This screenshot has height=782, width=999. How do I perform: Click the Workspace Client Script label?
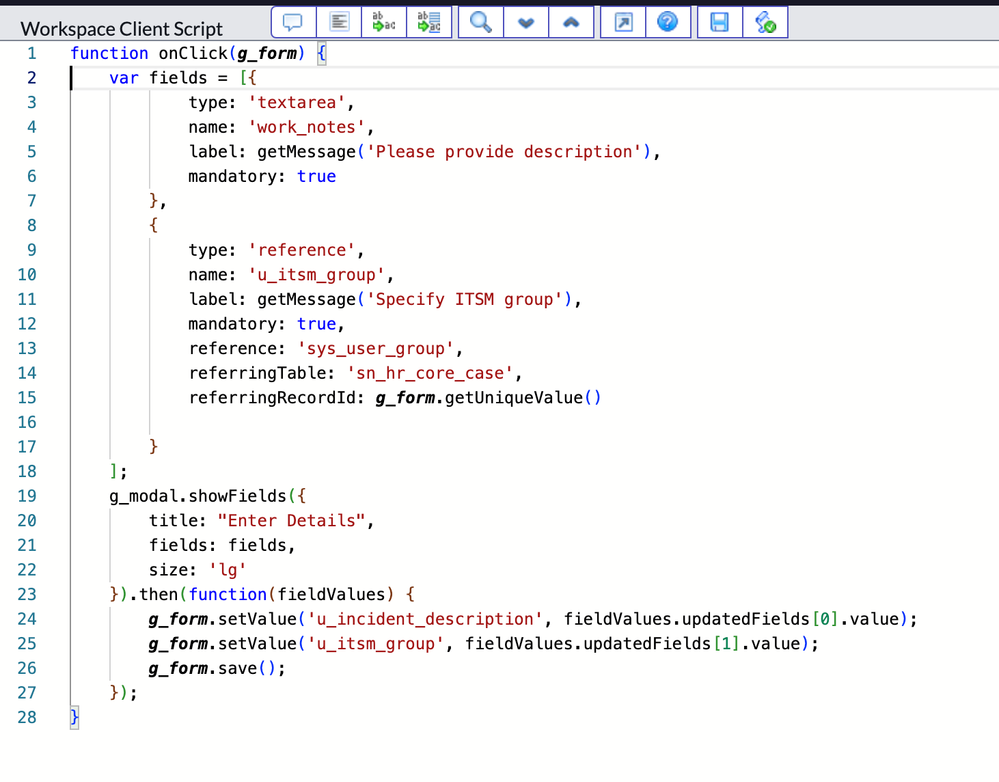pos(122,29)
